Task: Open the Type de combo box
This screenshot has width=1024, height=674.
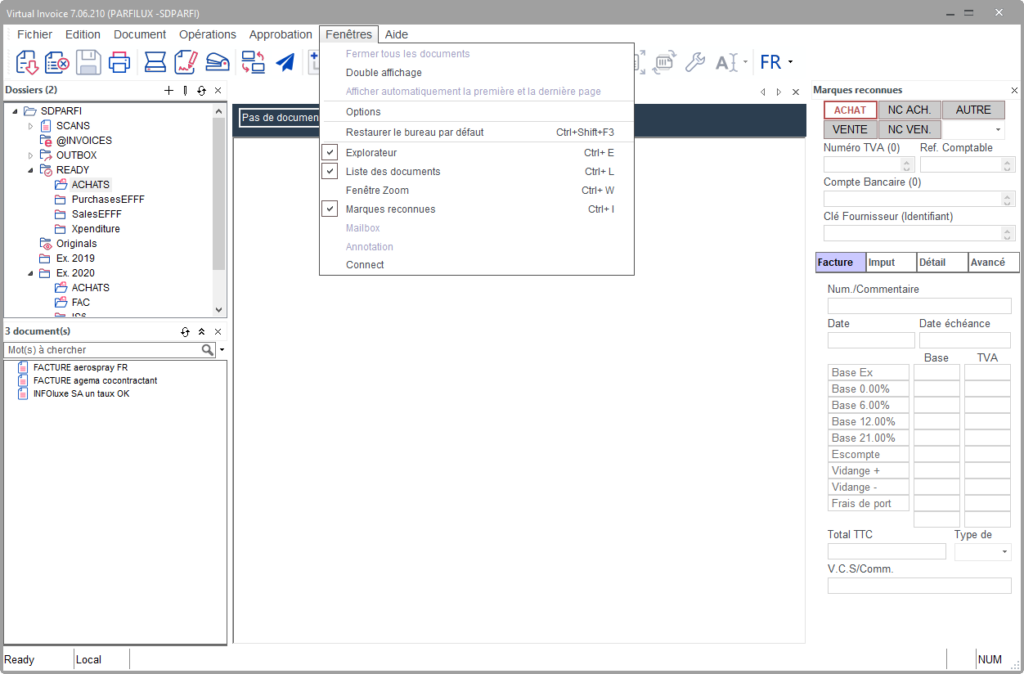Action: [x=982, y=552]
